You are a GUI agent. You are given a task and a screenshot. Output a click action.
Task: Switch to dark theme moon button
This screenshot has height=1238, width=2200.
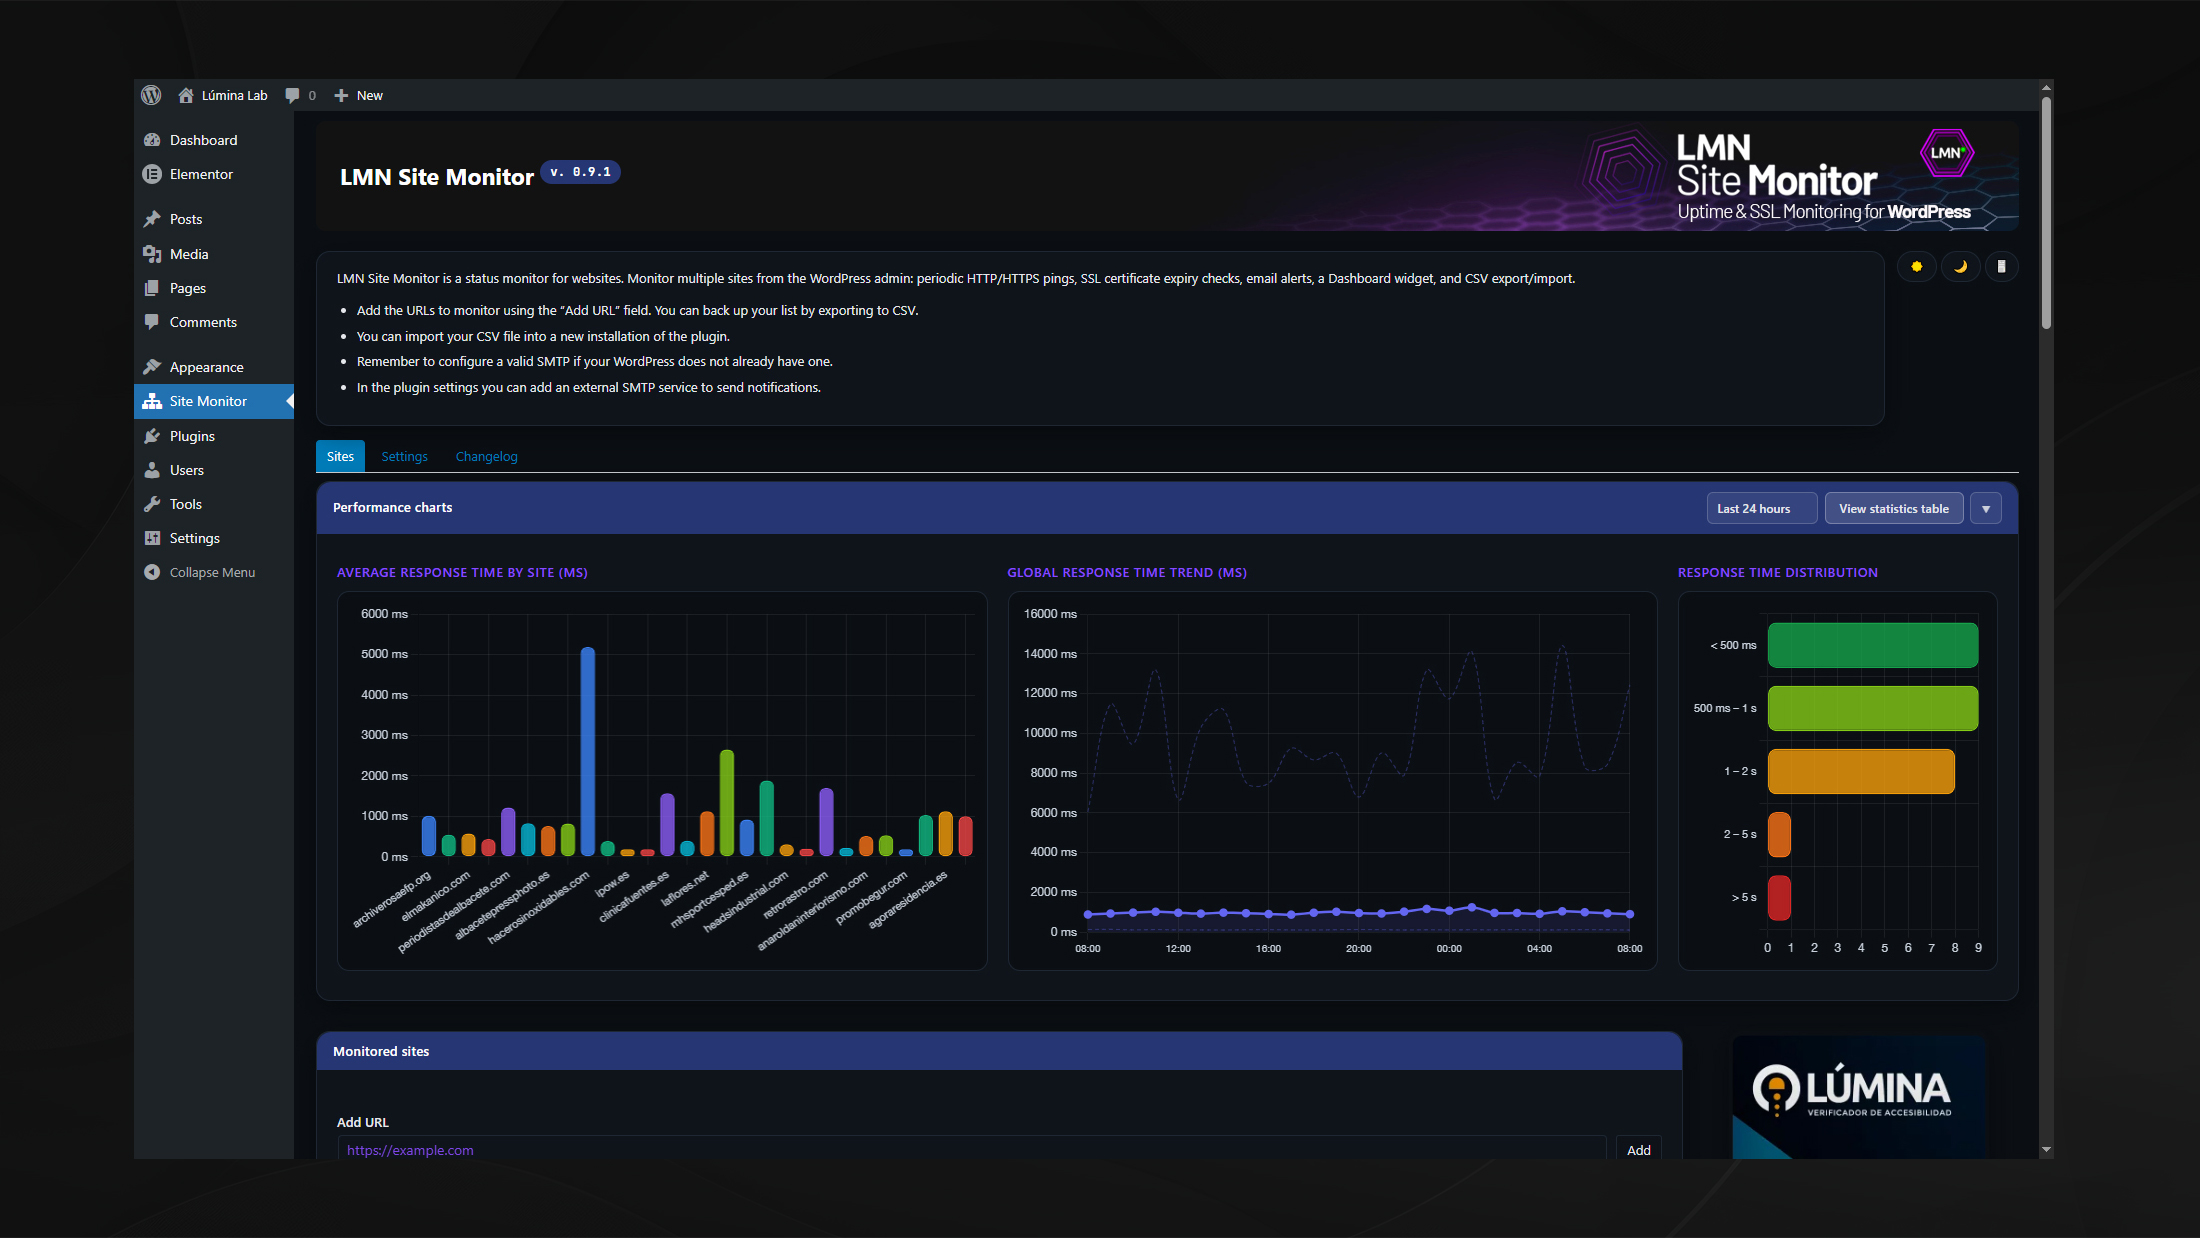click(1960, 266)
